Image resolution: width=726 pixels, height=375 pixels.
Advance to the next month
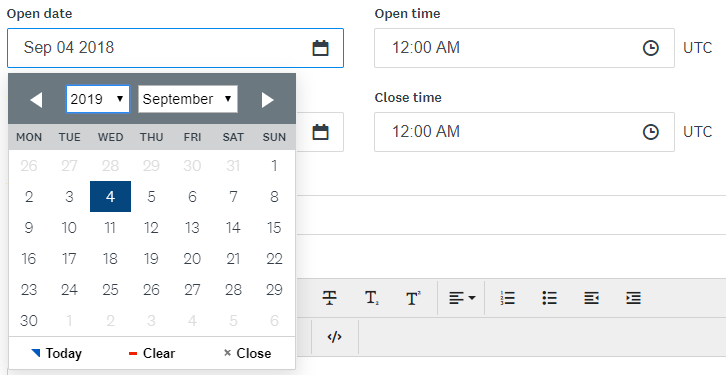coord(268,100)
